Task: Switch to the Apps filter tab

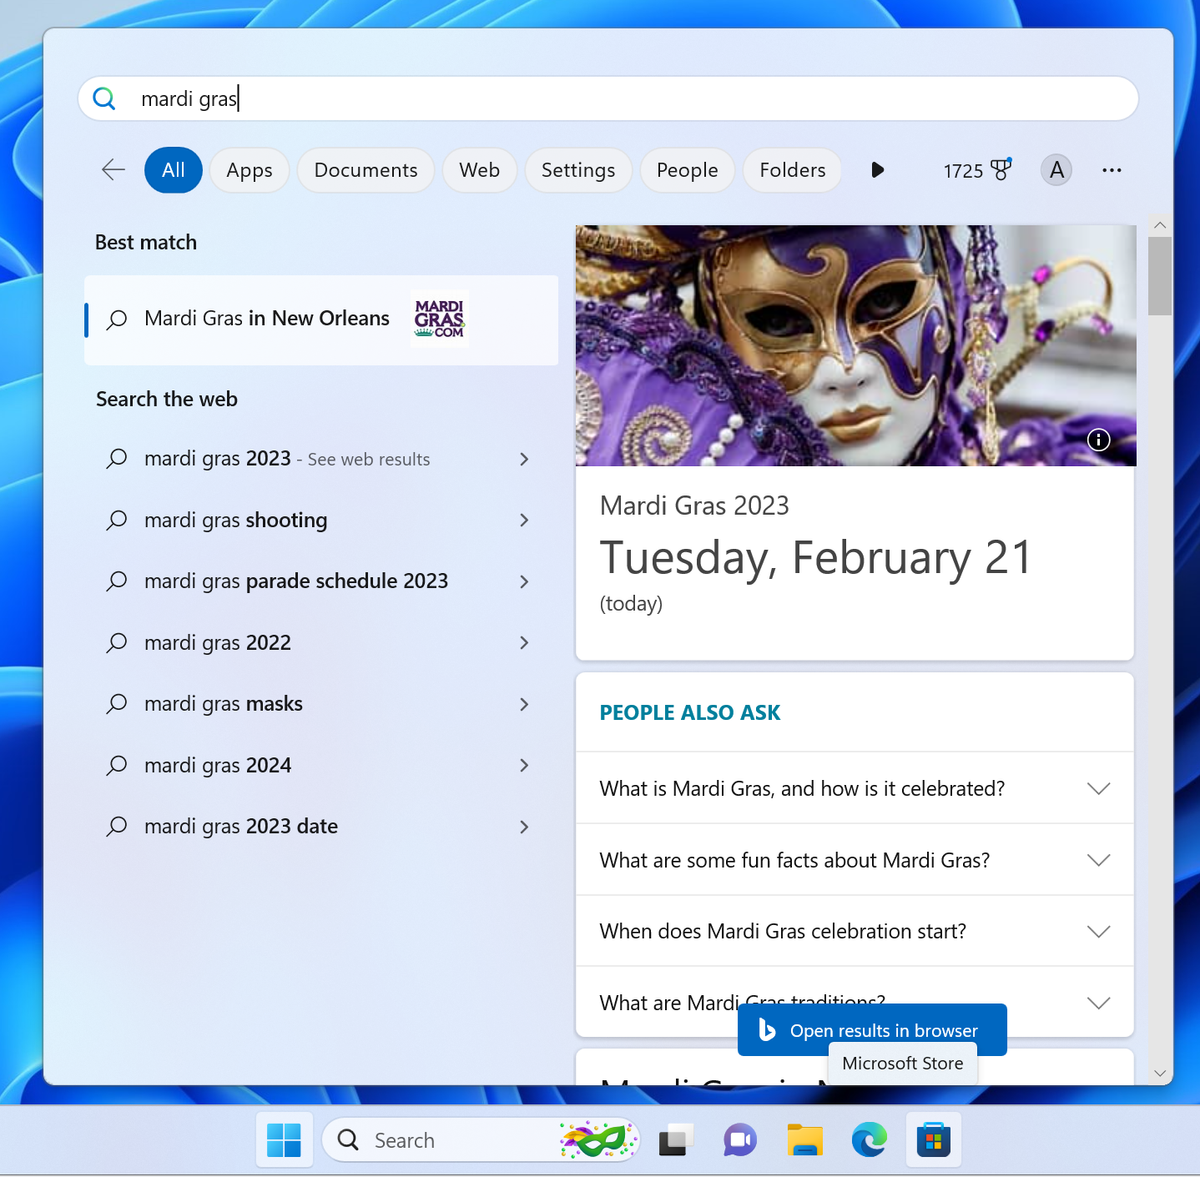Action: coord(249,170)
